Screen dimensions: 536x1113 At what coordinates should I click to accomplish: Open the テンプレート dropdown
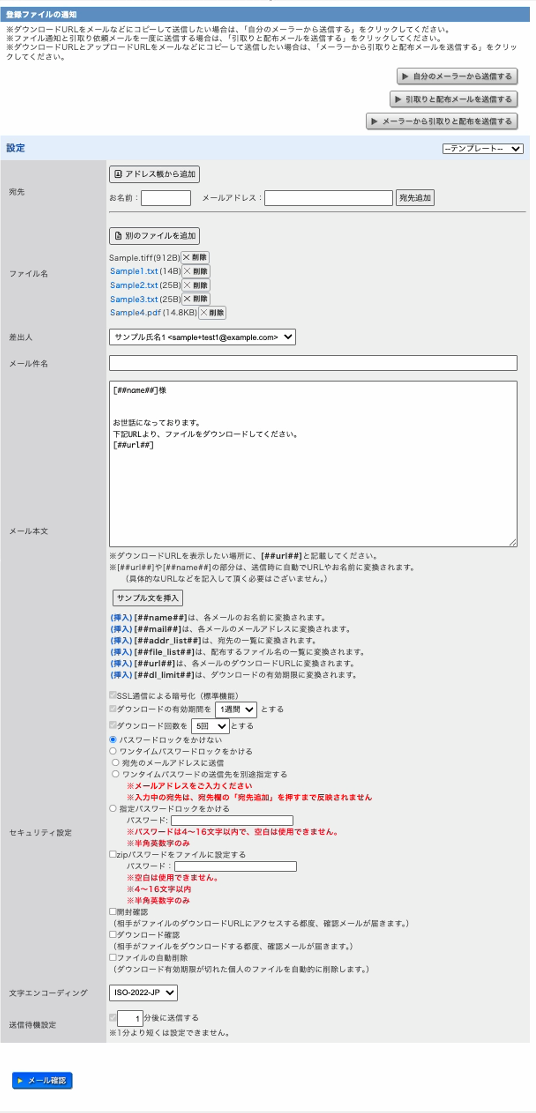click(x=482, y=148)
